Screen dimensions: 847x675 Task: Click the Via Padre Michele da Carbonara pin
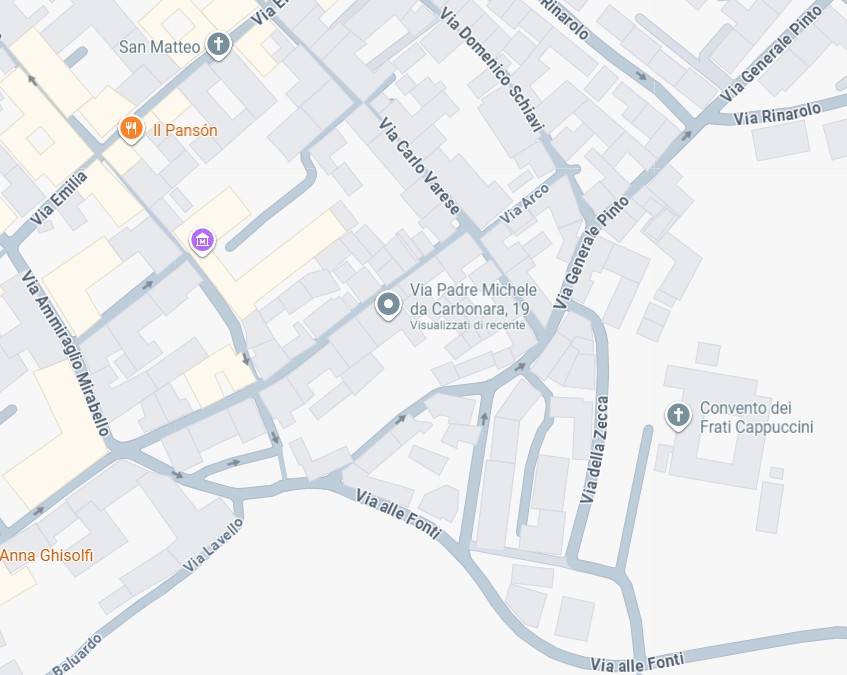[388, 305]
